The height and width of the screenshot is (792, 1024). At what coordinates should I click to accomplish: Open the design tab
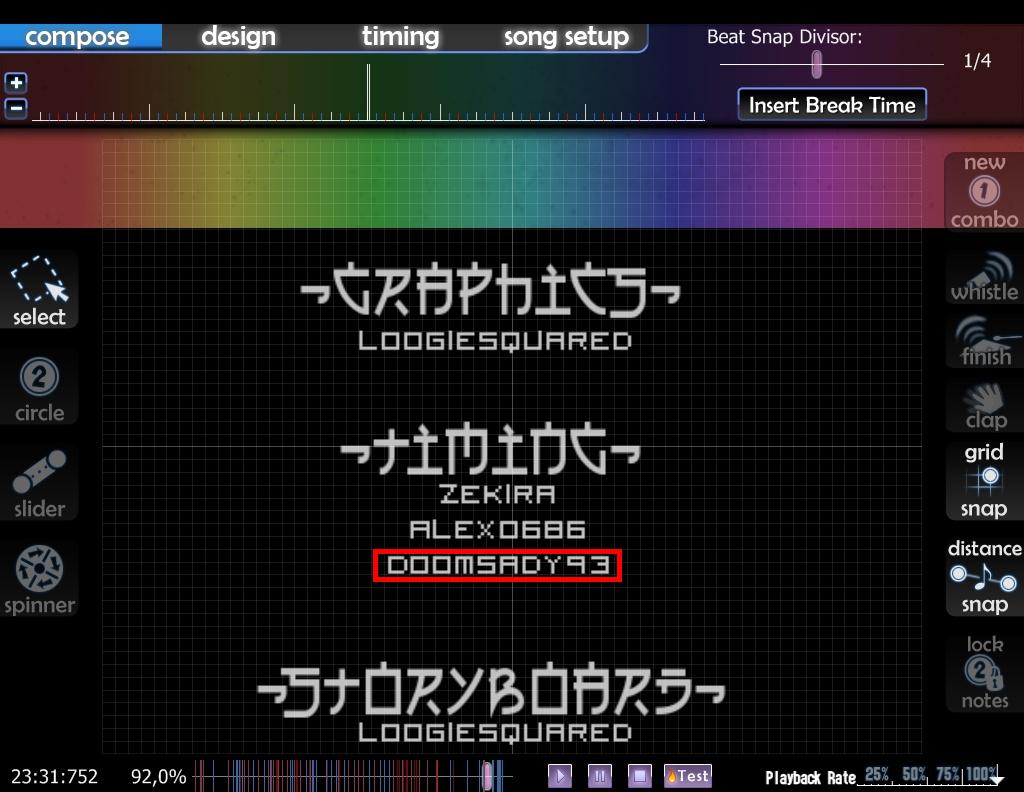pos(238,37)
